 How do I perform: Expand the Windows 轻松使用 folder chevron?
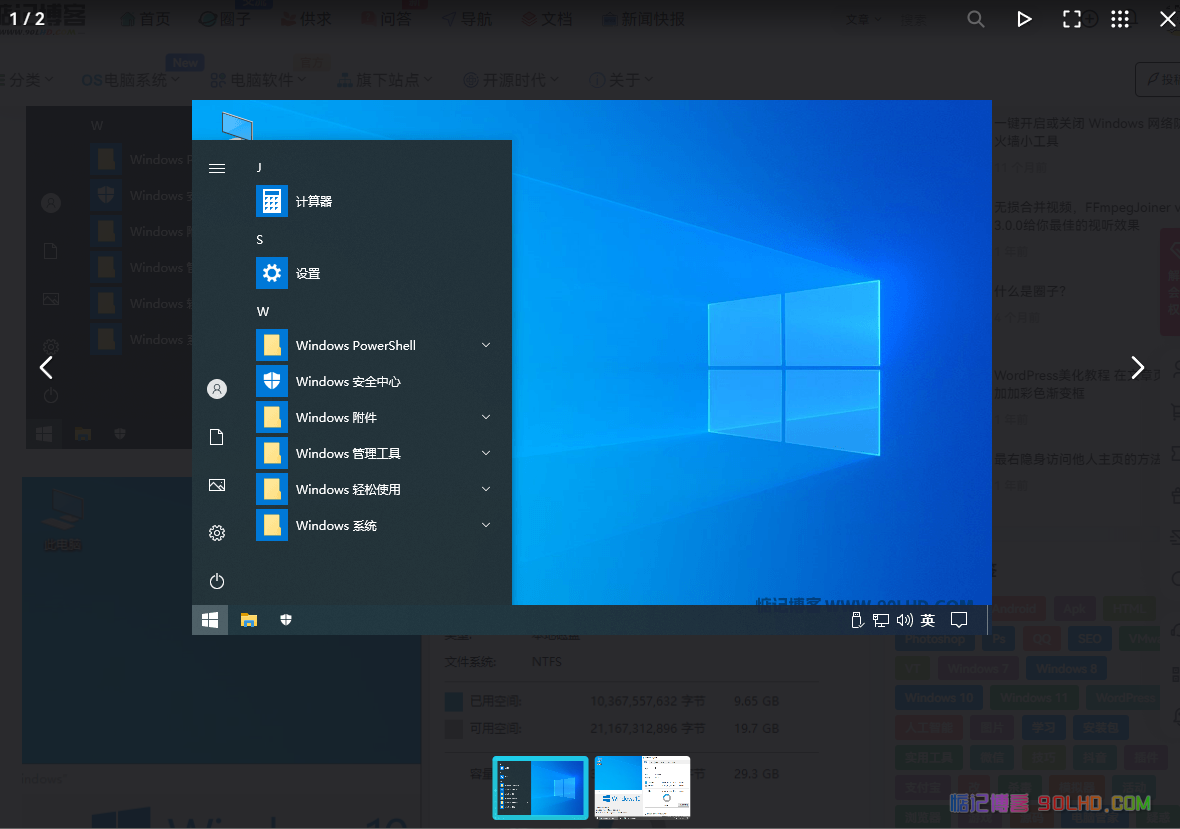486,489
